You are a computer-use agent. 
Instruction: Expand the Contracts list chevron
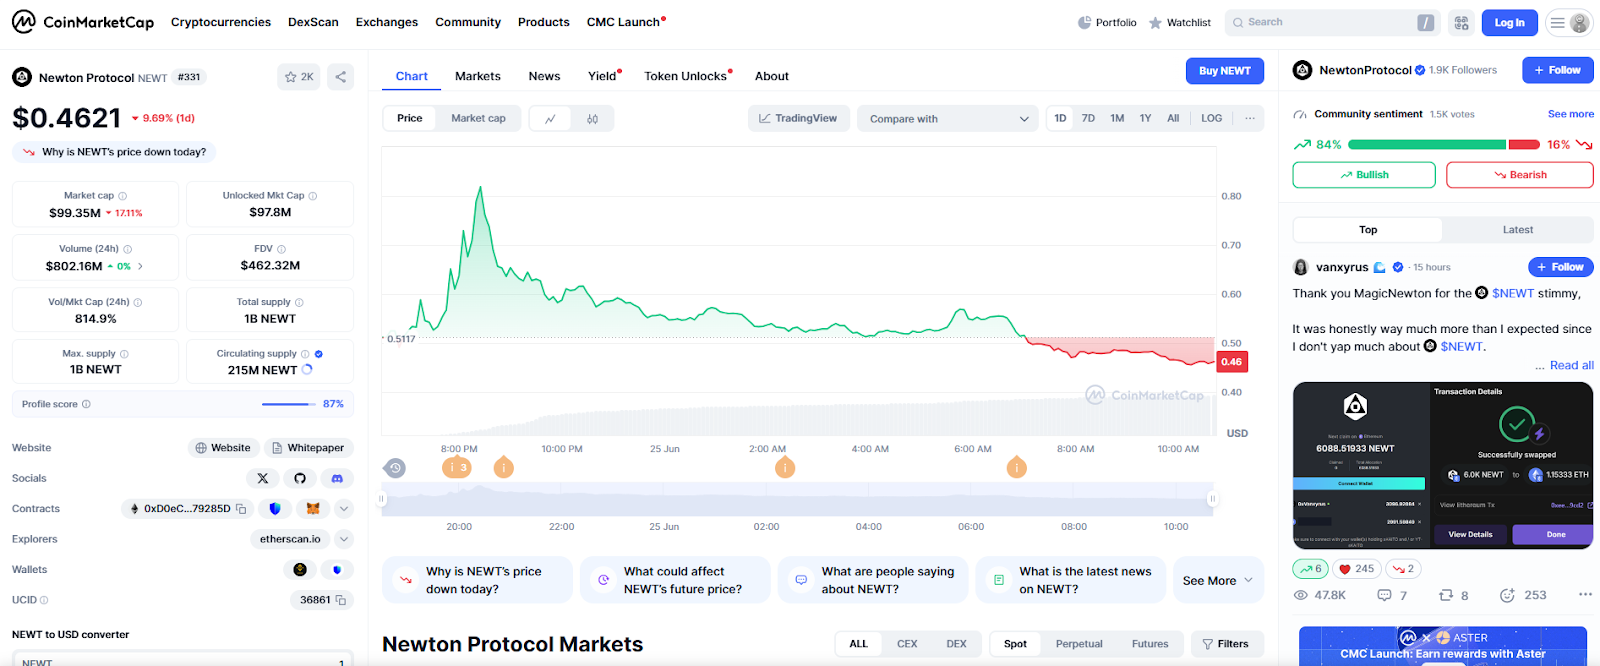[x=344, y=509]
